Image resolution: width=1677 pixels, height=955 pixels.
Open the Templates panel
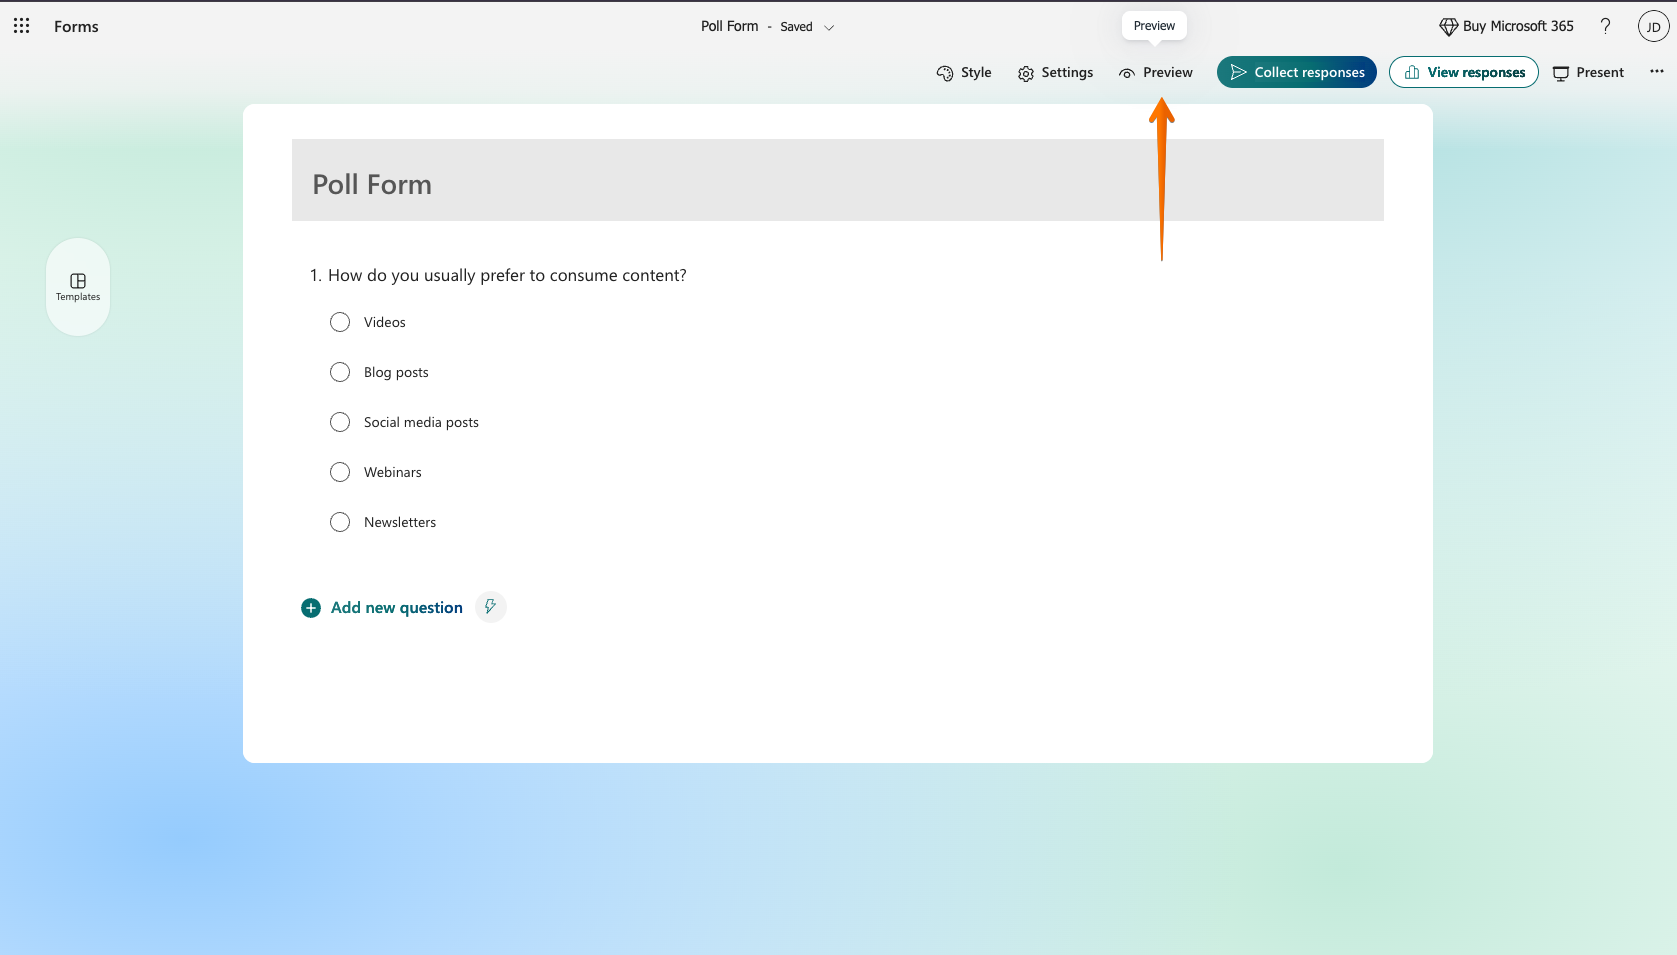click(x=77, y=287)
